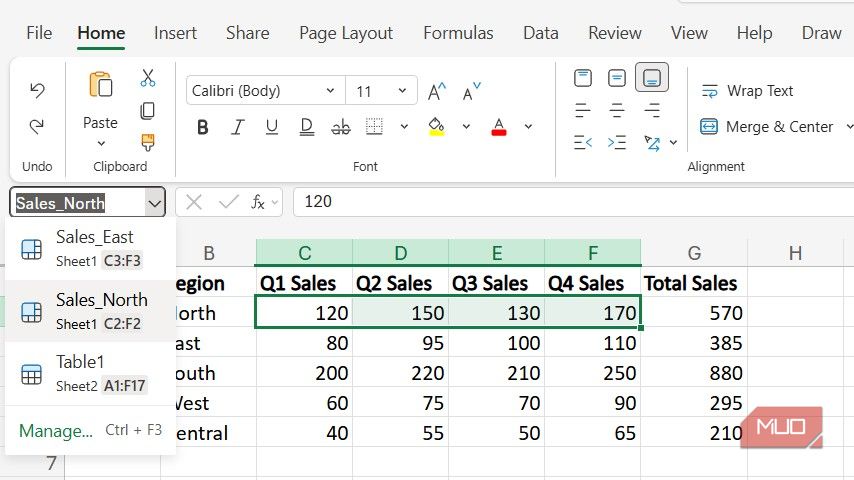Open the Calibri (Body) font dropdown
This screenshot has width=854, height=480.
330,90
